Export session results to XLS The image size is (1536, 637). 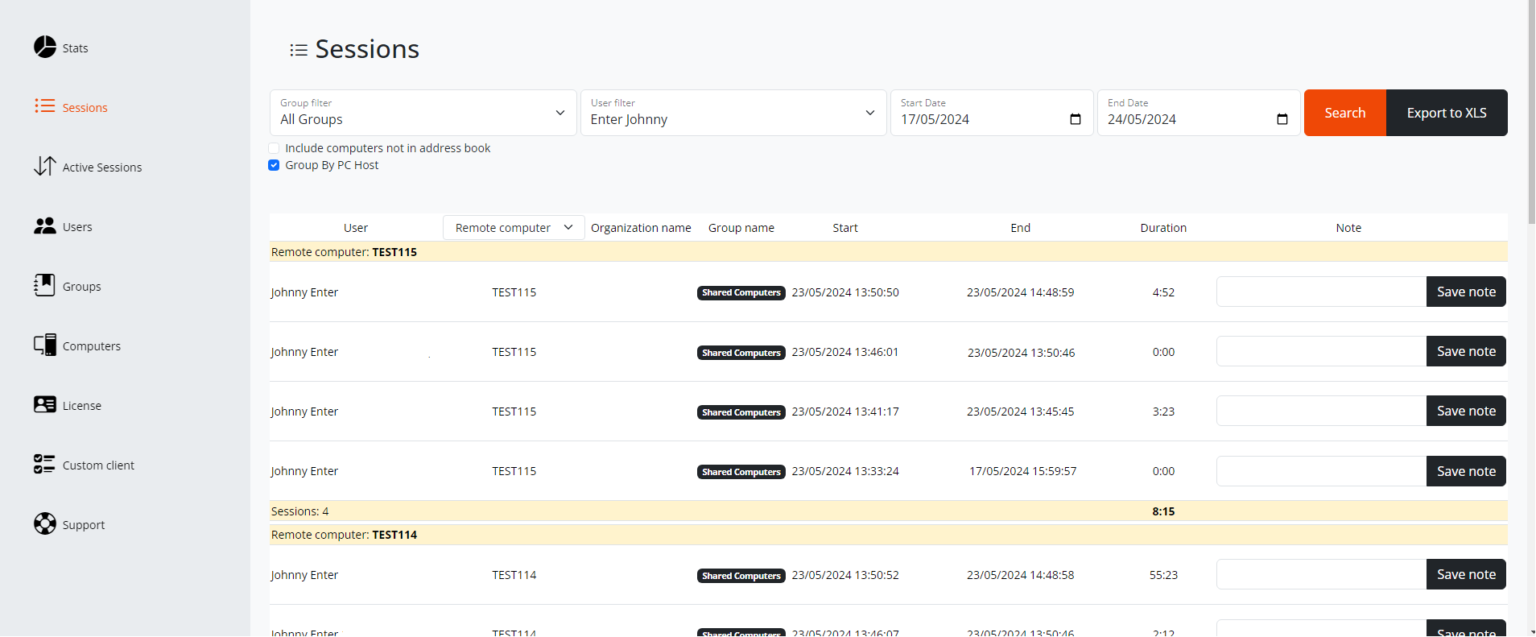coord(1446,112)
